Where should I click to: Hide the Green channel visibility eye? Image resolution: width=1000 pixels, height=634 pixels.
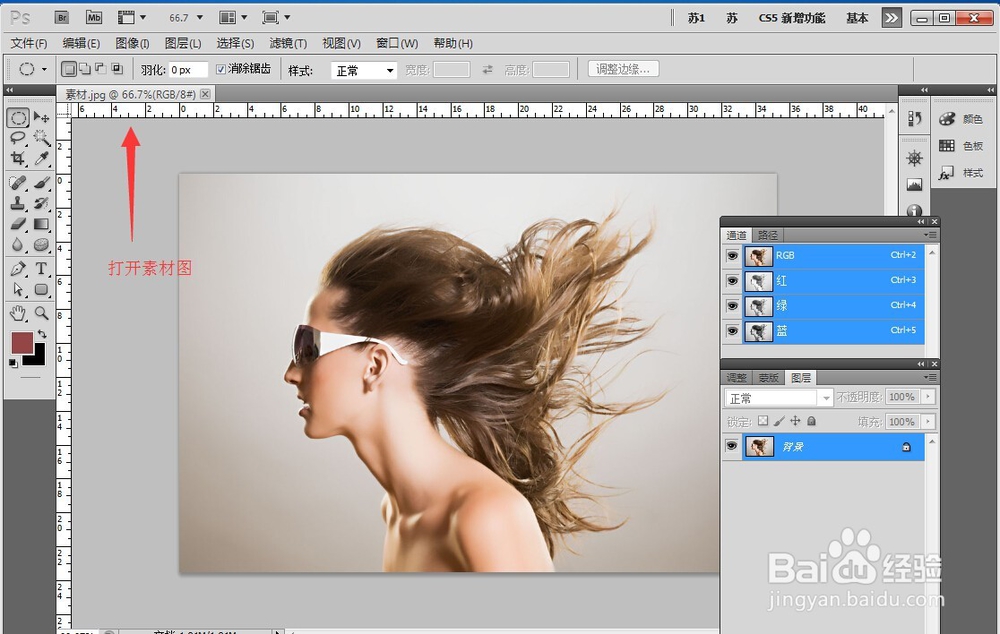(x=732, y=306)
